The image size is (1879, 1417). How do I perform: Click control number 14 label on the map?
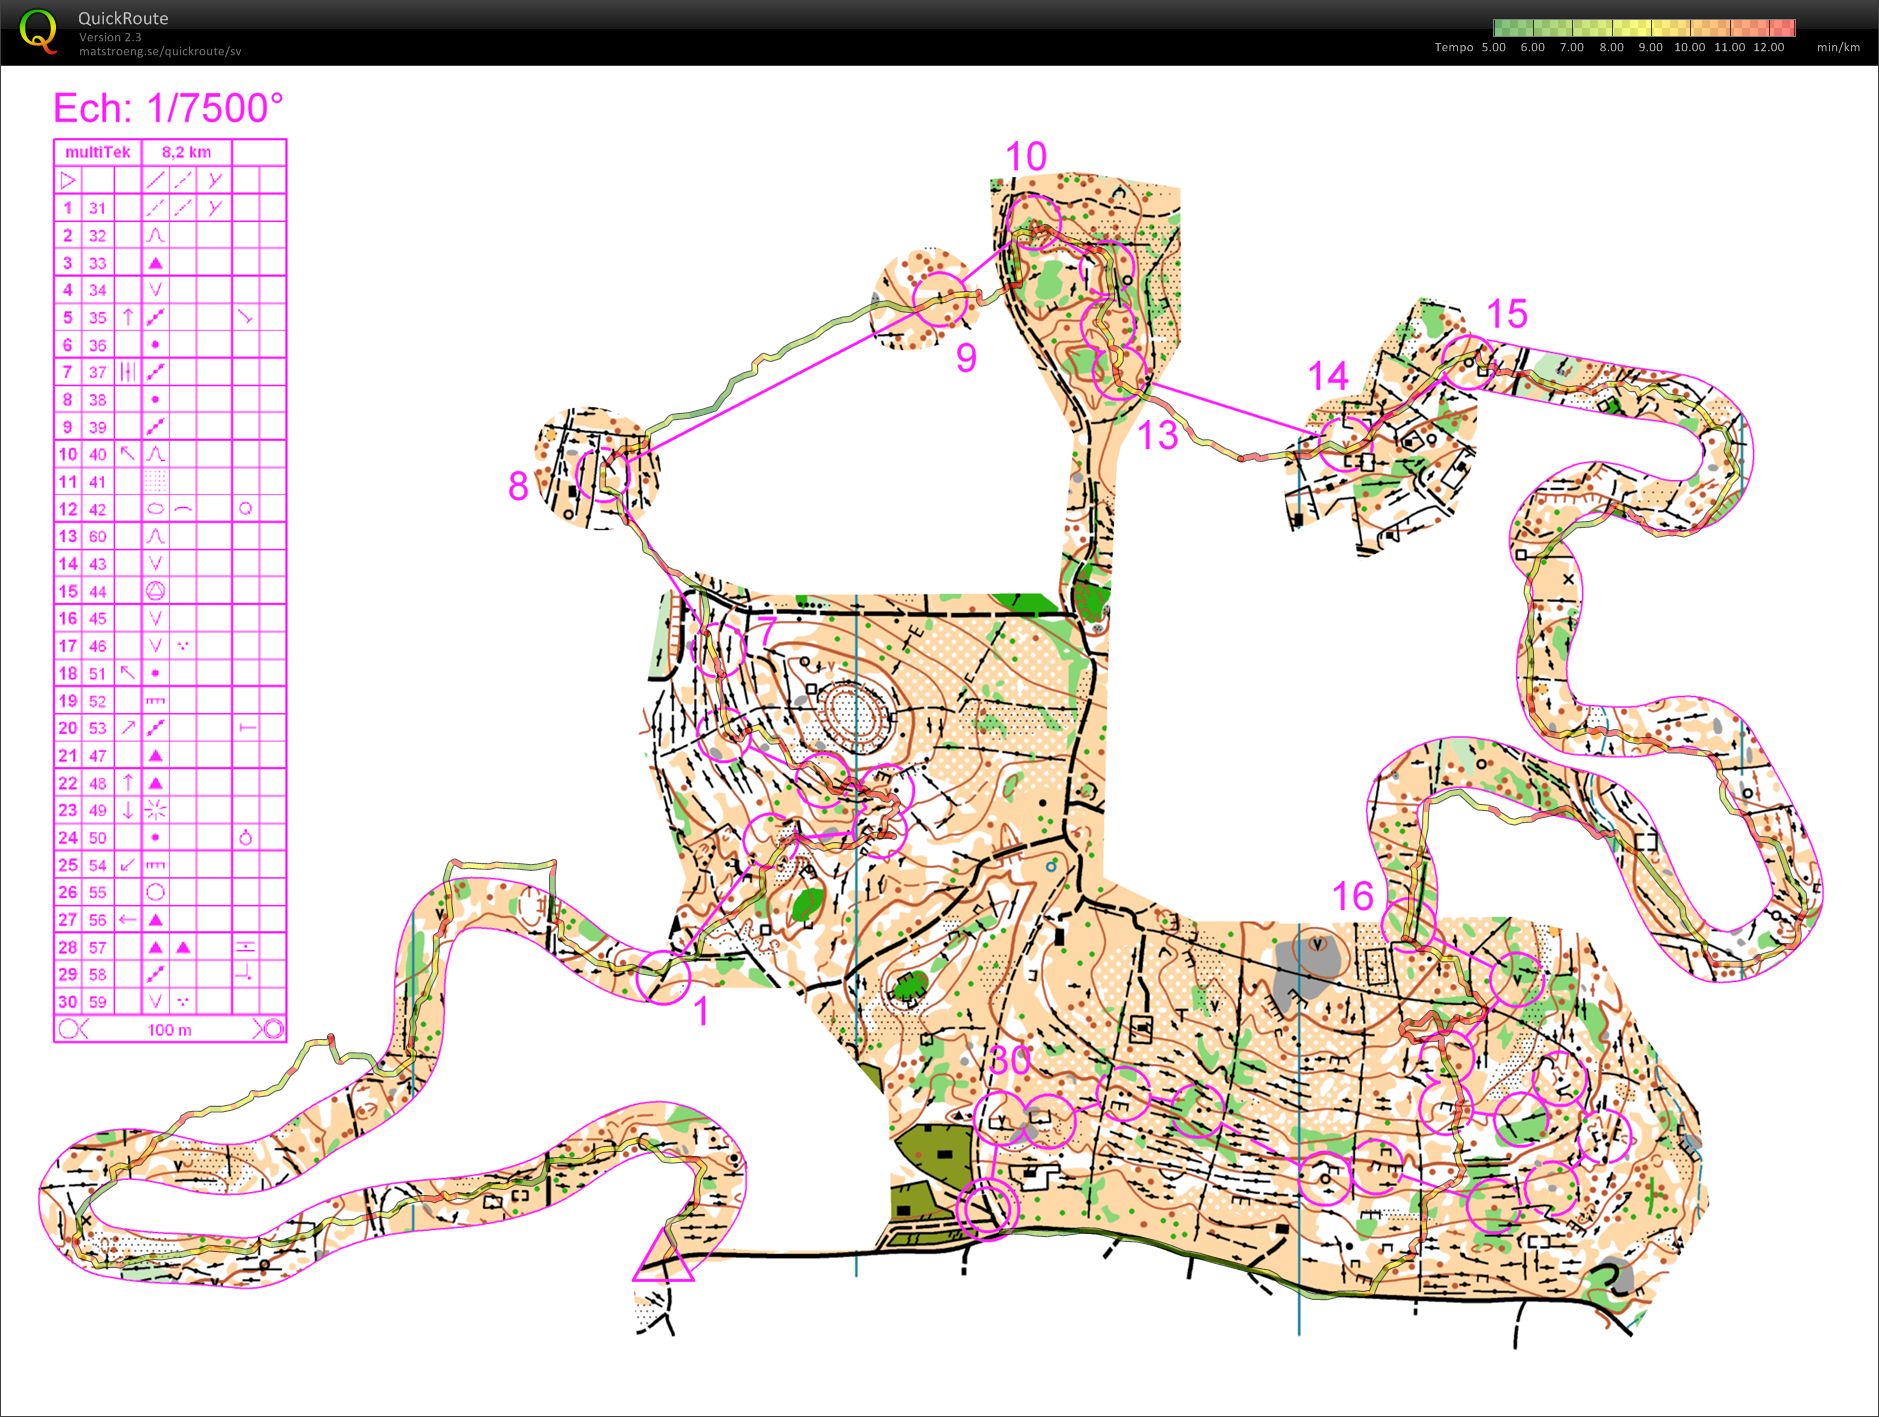(x=1329, y=376)
